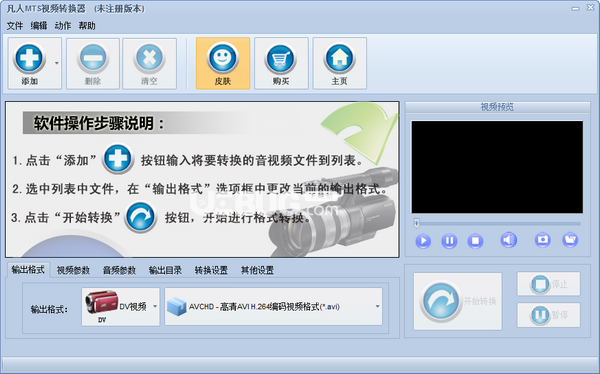Screen dimensions: 600x374
Task: Pause the preview playback
Action: (449, 241)
